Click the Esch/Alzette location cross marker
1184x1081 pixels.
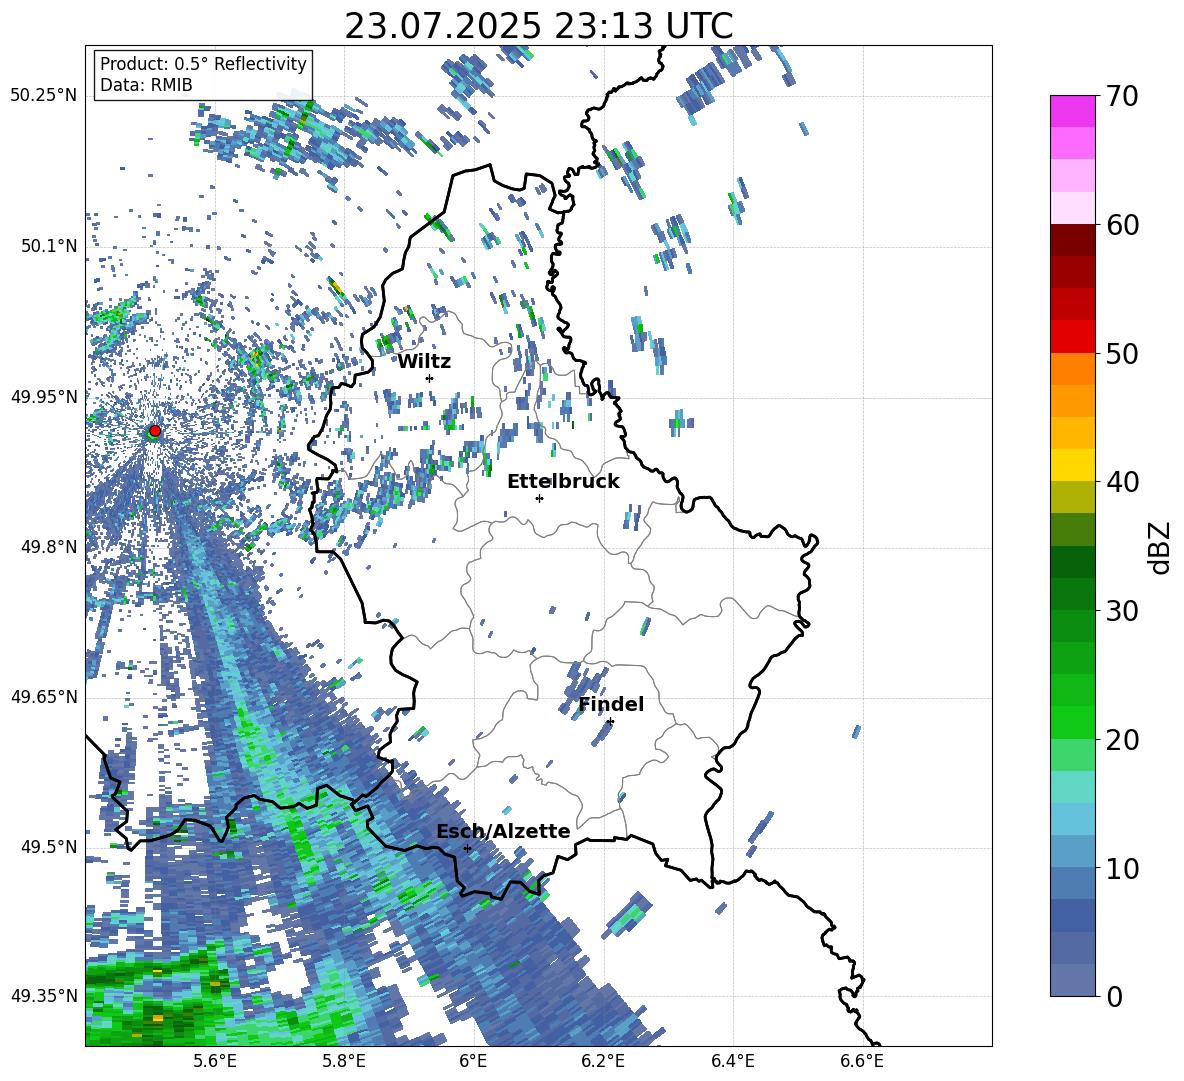pos(467,848)
